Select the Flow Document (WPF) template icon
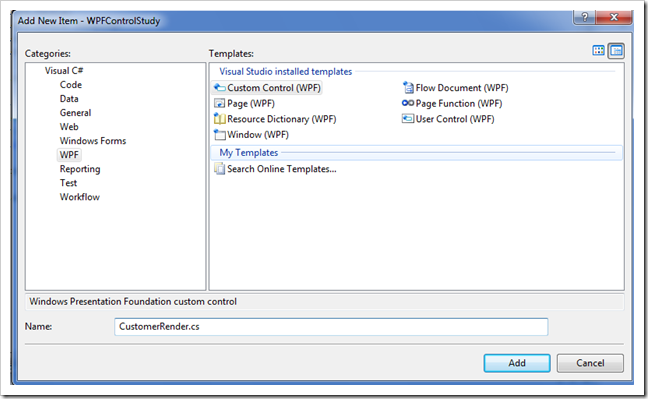 [408, 88]
